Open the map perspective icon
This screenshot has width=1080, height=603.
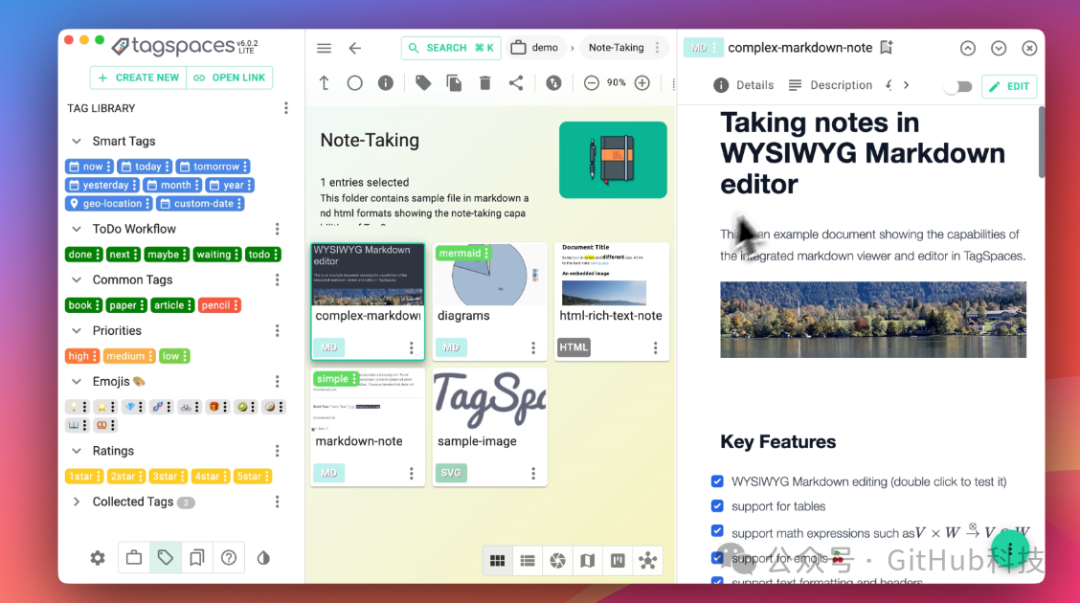[588, 561]
